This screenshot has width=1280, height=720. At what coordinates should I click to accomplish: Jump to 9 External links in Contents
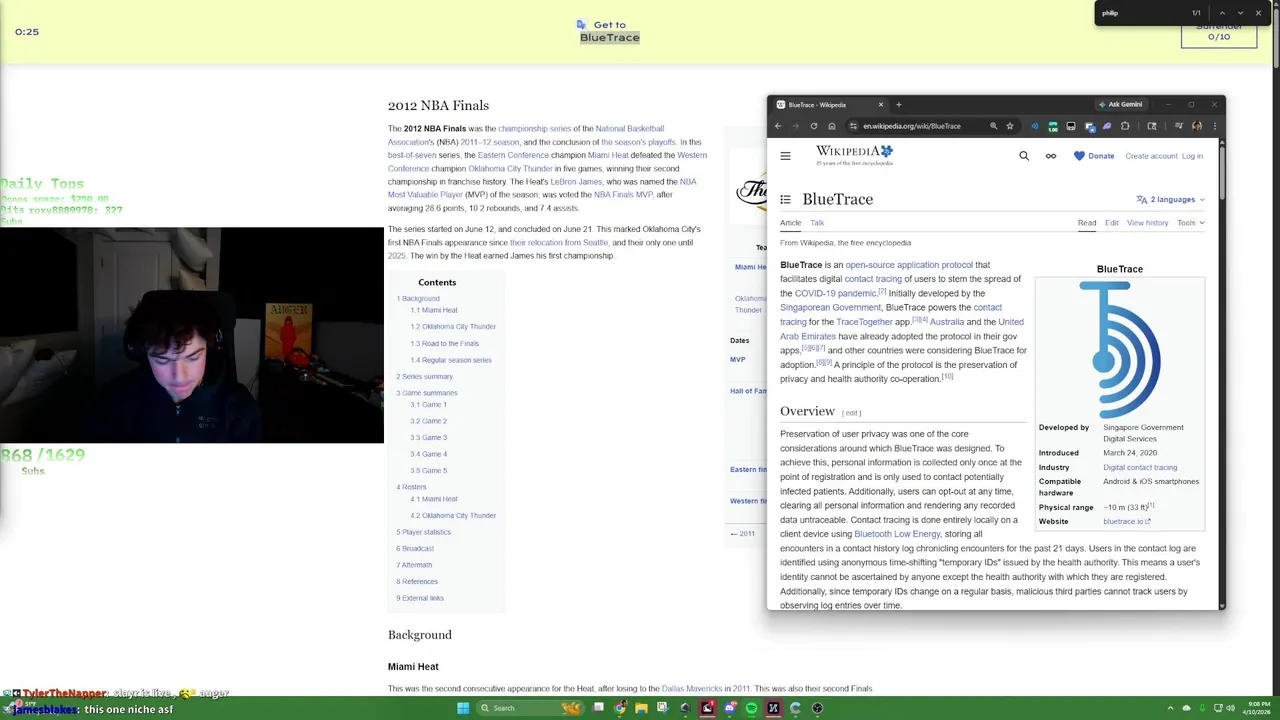pyautogui.click(x=420, y=598)
